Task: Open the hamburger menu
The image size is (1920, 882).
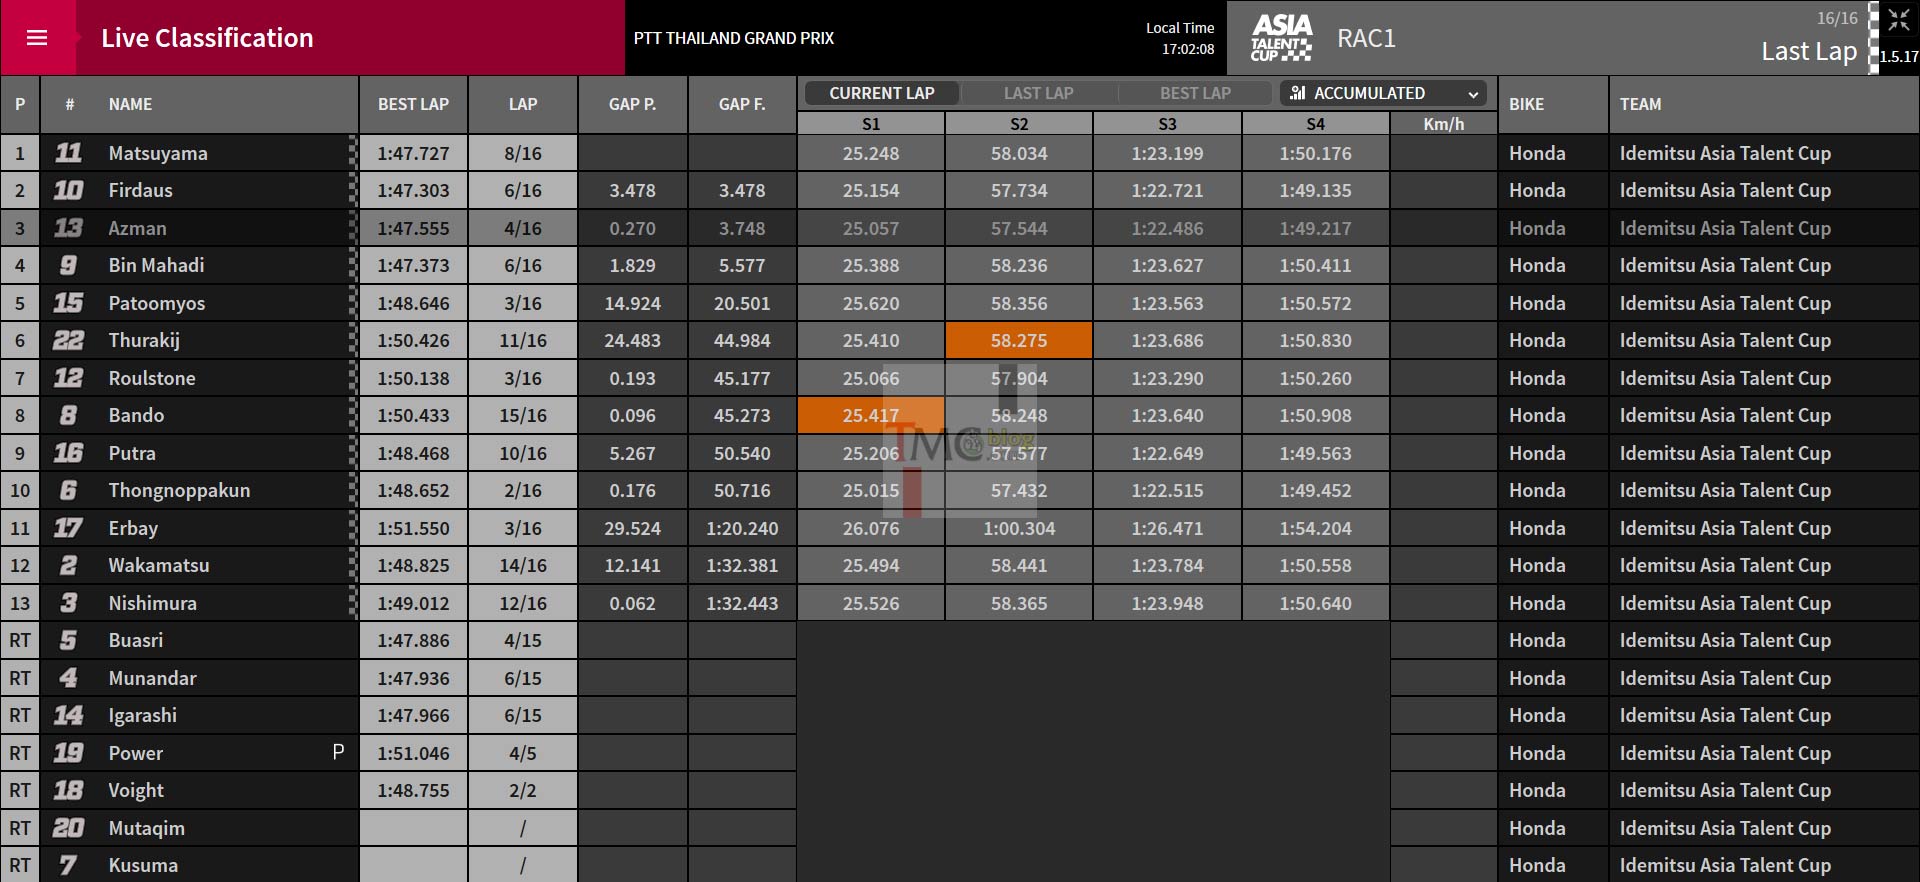Action: [x=37, y=38]
